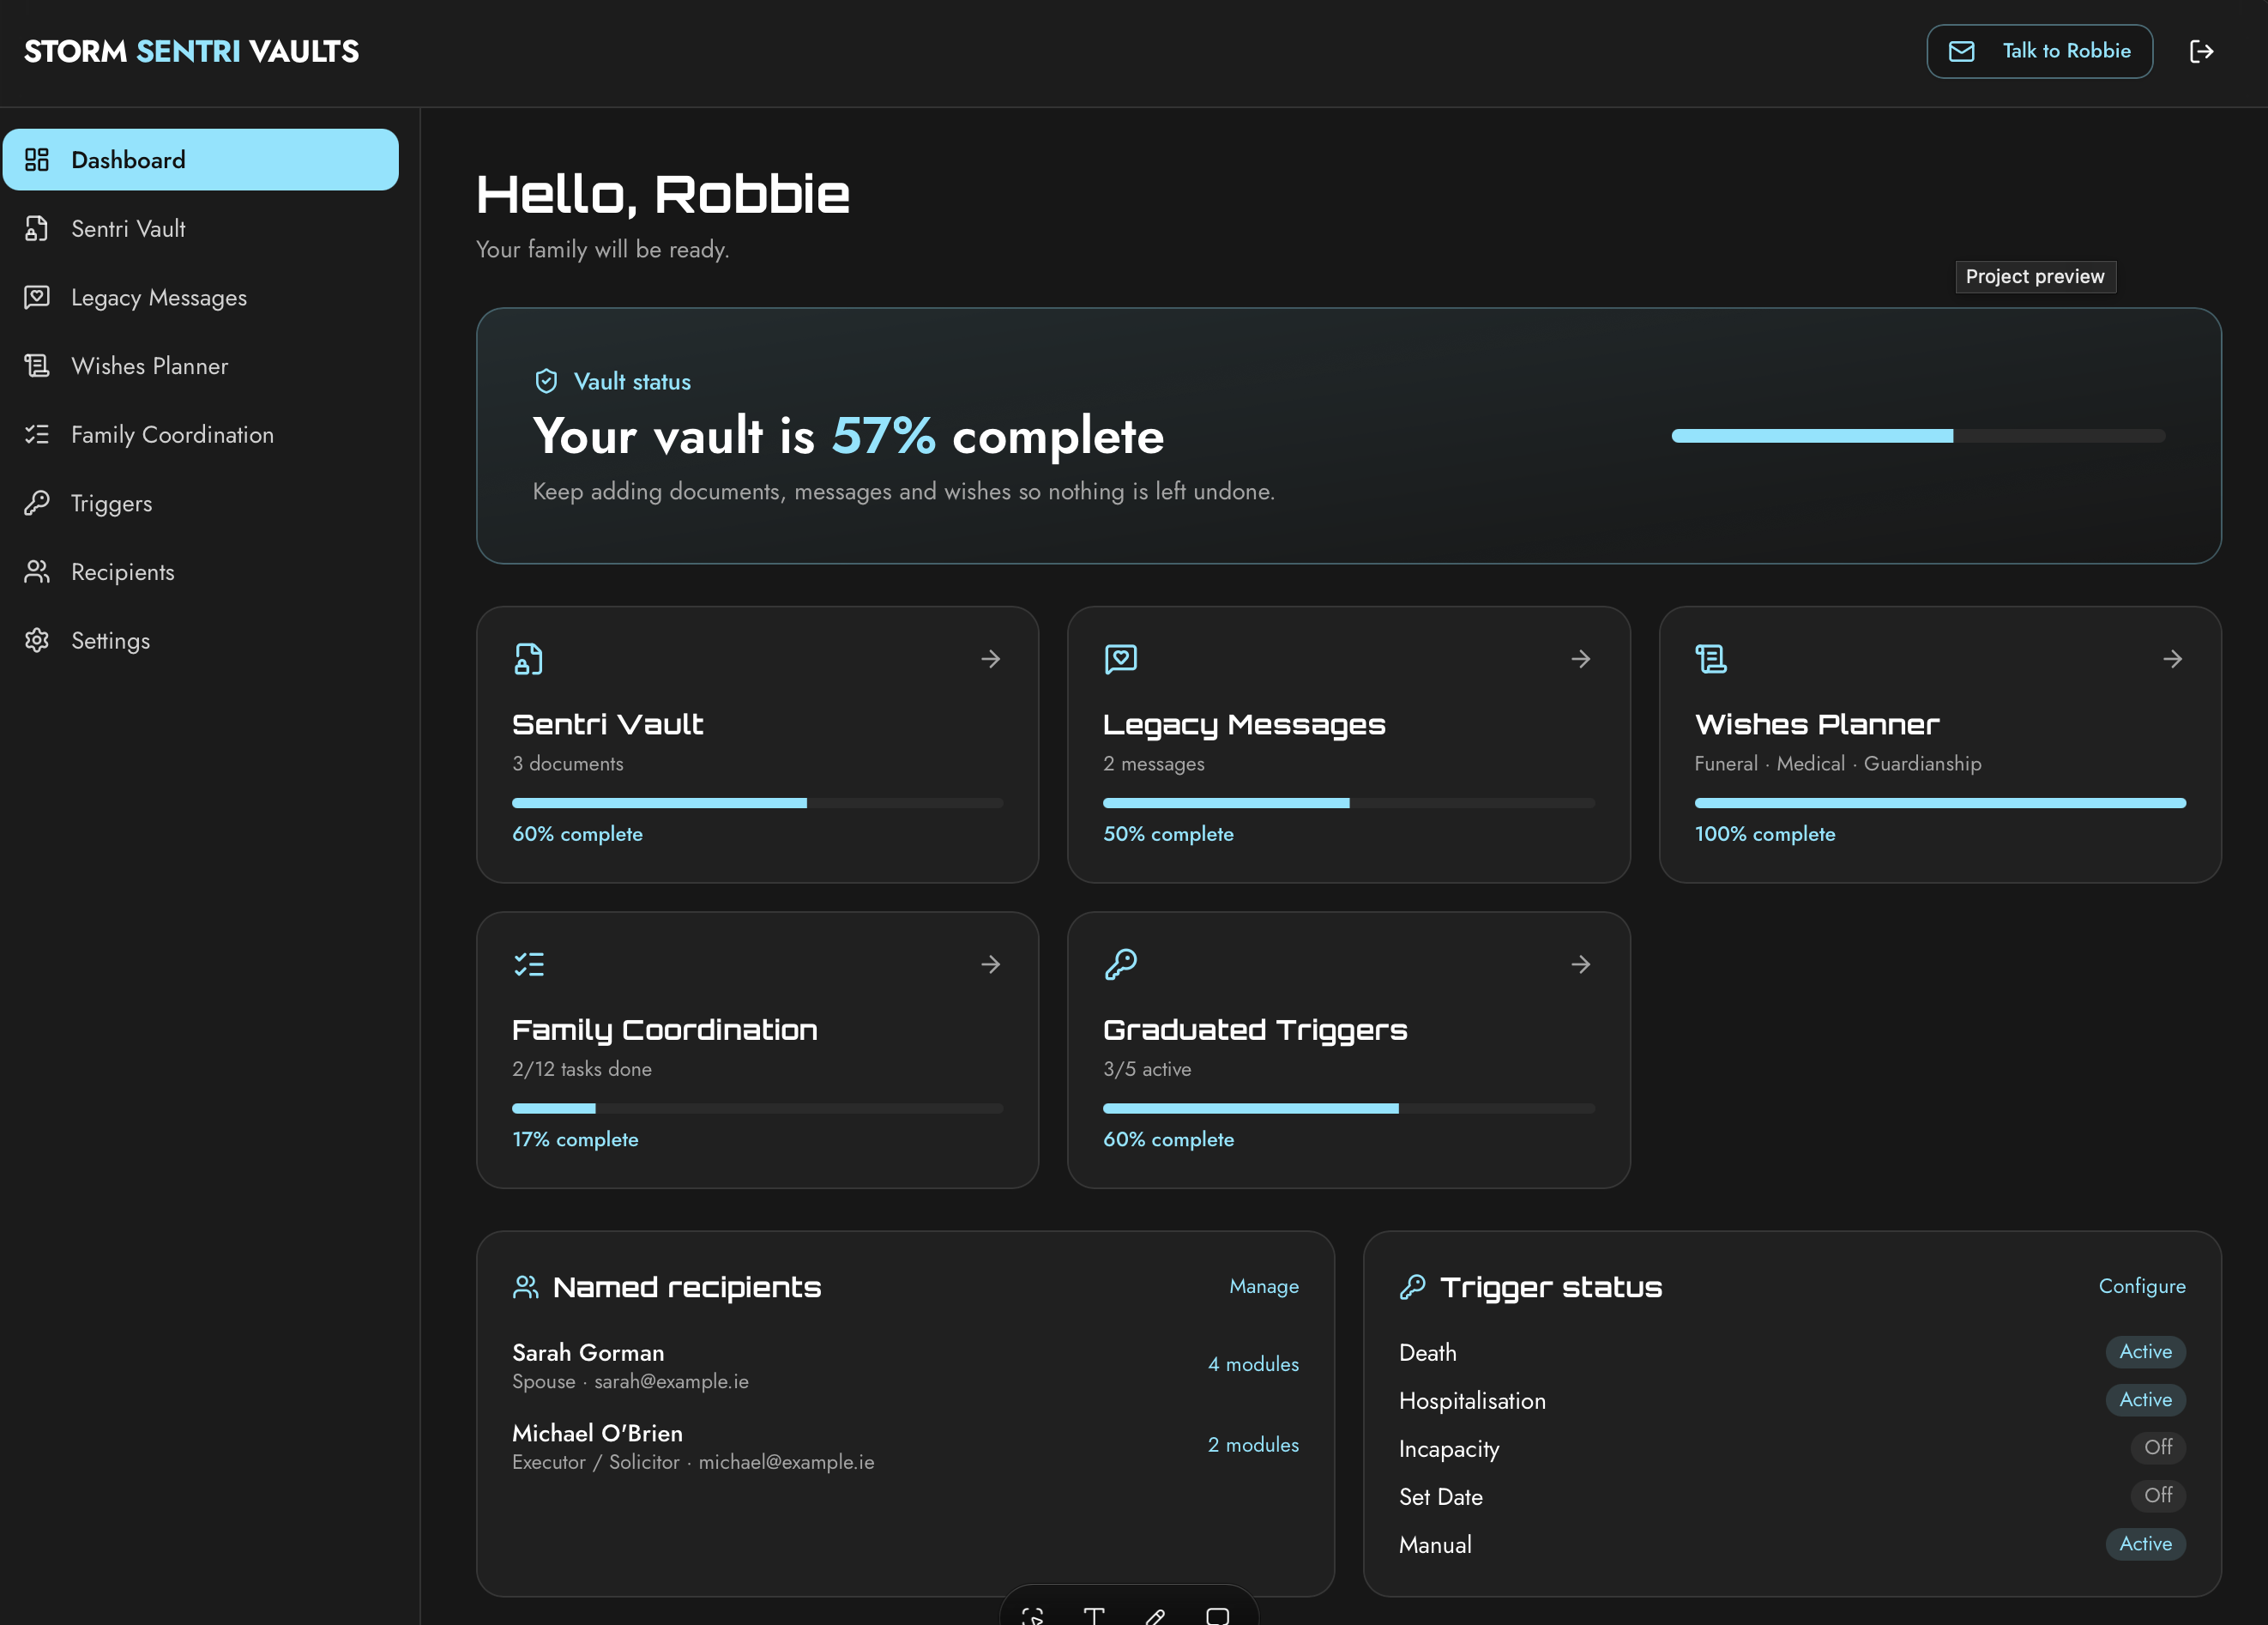Go to Triggers in the sidebar
The image size is (2268, 1625).
[x=201, y=503]
